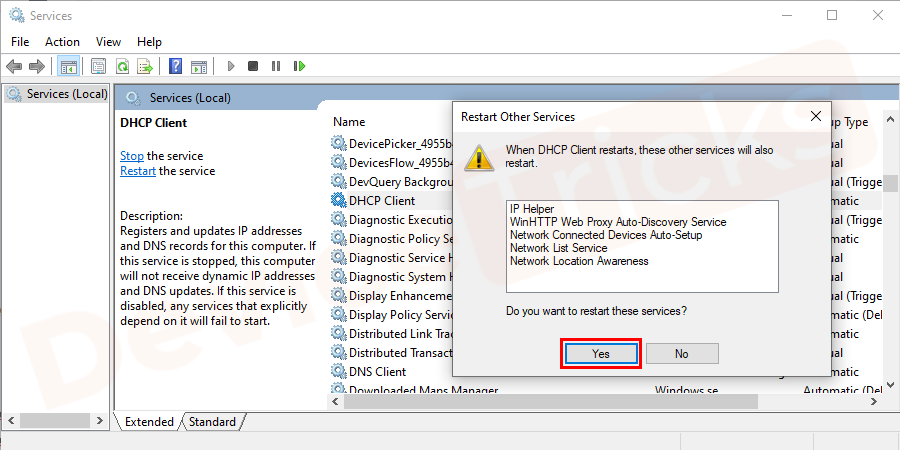Click the services list scroll right arrow
Image resolution: width=900 pixels, height=450 pixels.
pyautogui.click(x=874, y=402)
